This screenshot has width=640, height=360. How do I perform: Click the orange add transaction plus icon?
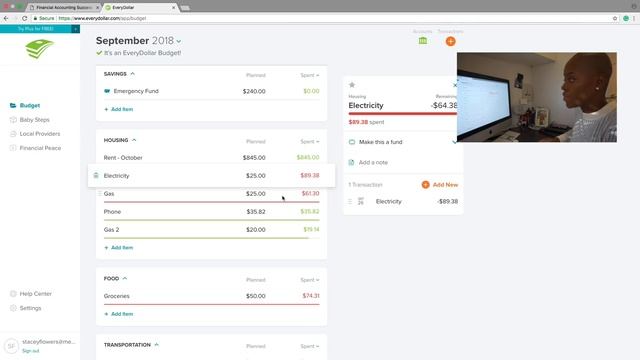click(x=450, y=41)
